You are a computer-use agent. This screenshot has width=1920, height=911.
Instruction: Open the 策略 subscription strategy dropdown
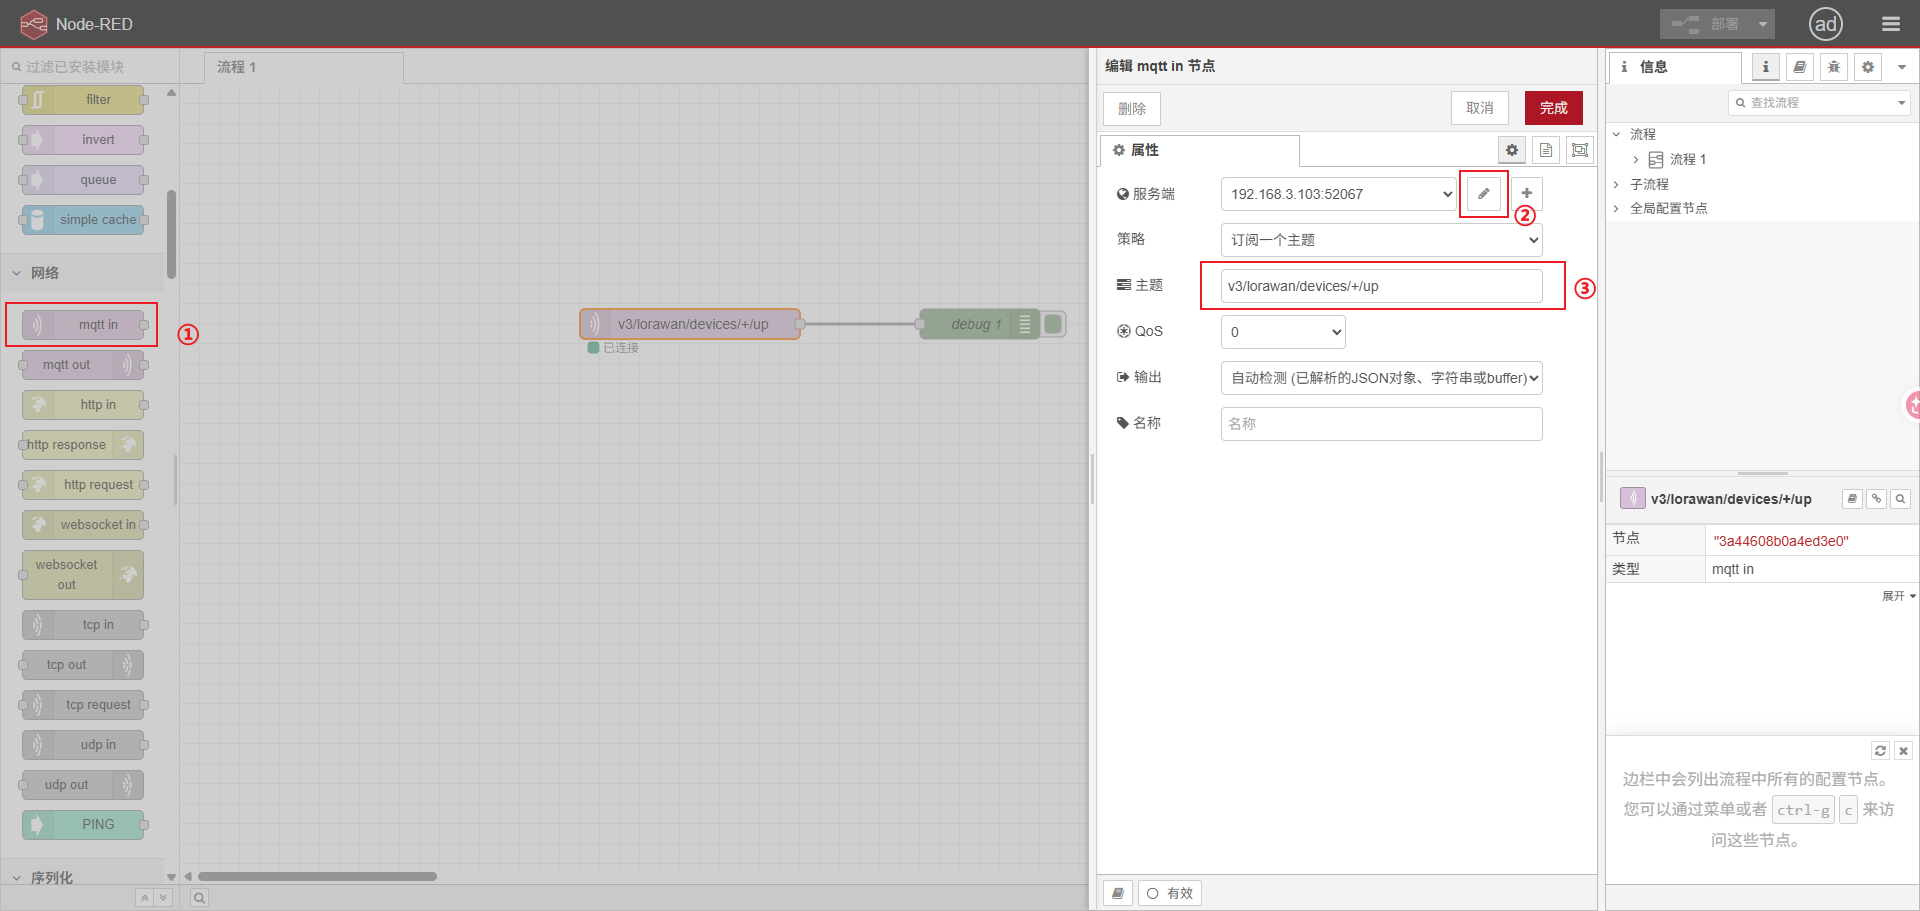tap(1381, 240)
